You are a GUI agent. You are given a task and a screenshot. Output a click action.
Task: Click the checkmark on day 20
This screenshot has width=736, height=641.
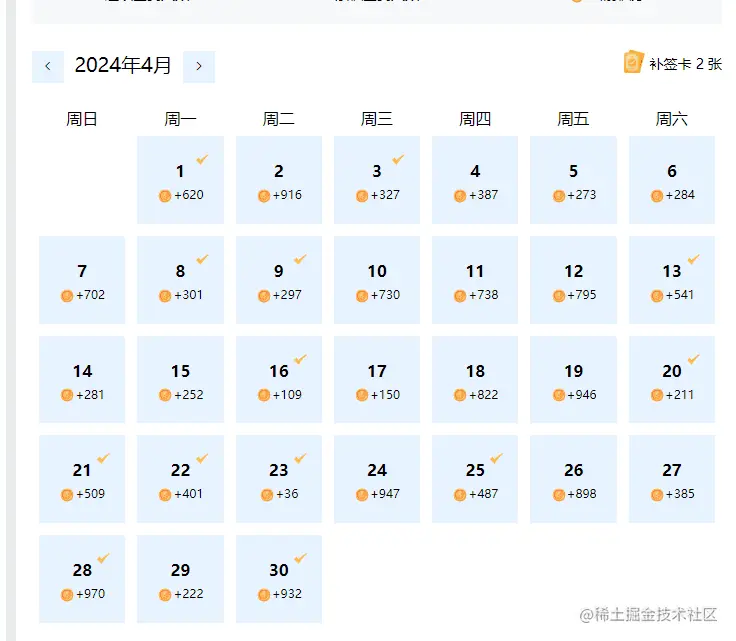coord(694,359)
